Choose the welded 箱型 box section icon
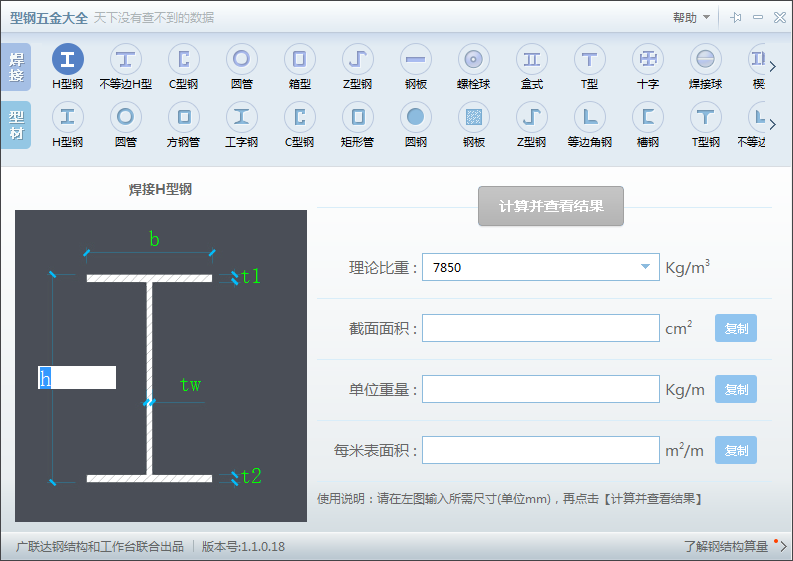The image size is (793, 561). [x=300, y=59]
